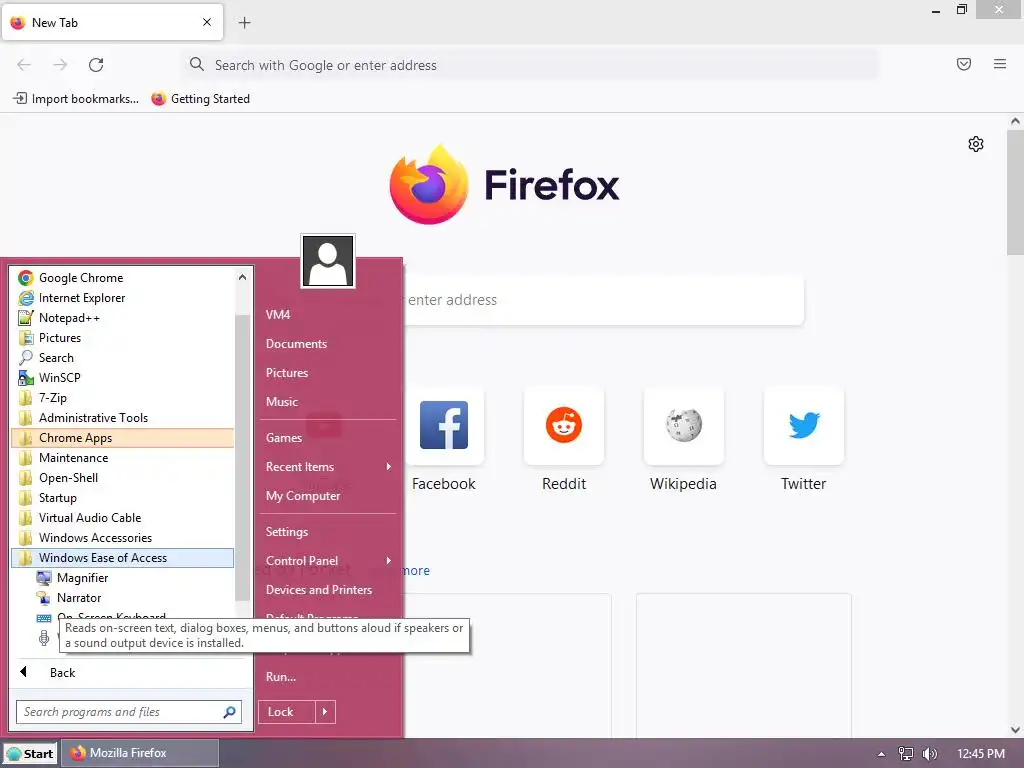Screen dimensions: 1024x768
Task: Collapse the Windows Ease of Access folder
Action: (122, 558)
